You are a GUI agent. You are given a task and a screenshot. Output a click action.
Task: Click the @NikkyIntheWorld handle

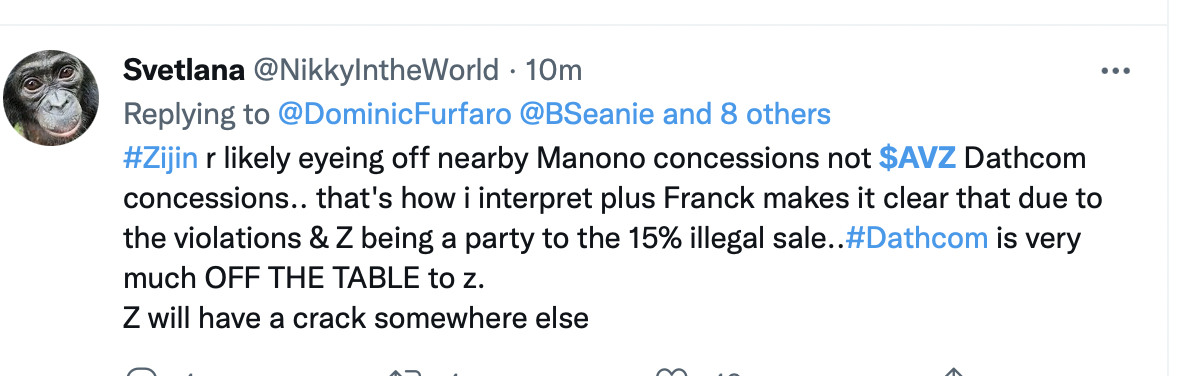(375, 70)
